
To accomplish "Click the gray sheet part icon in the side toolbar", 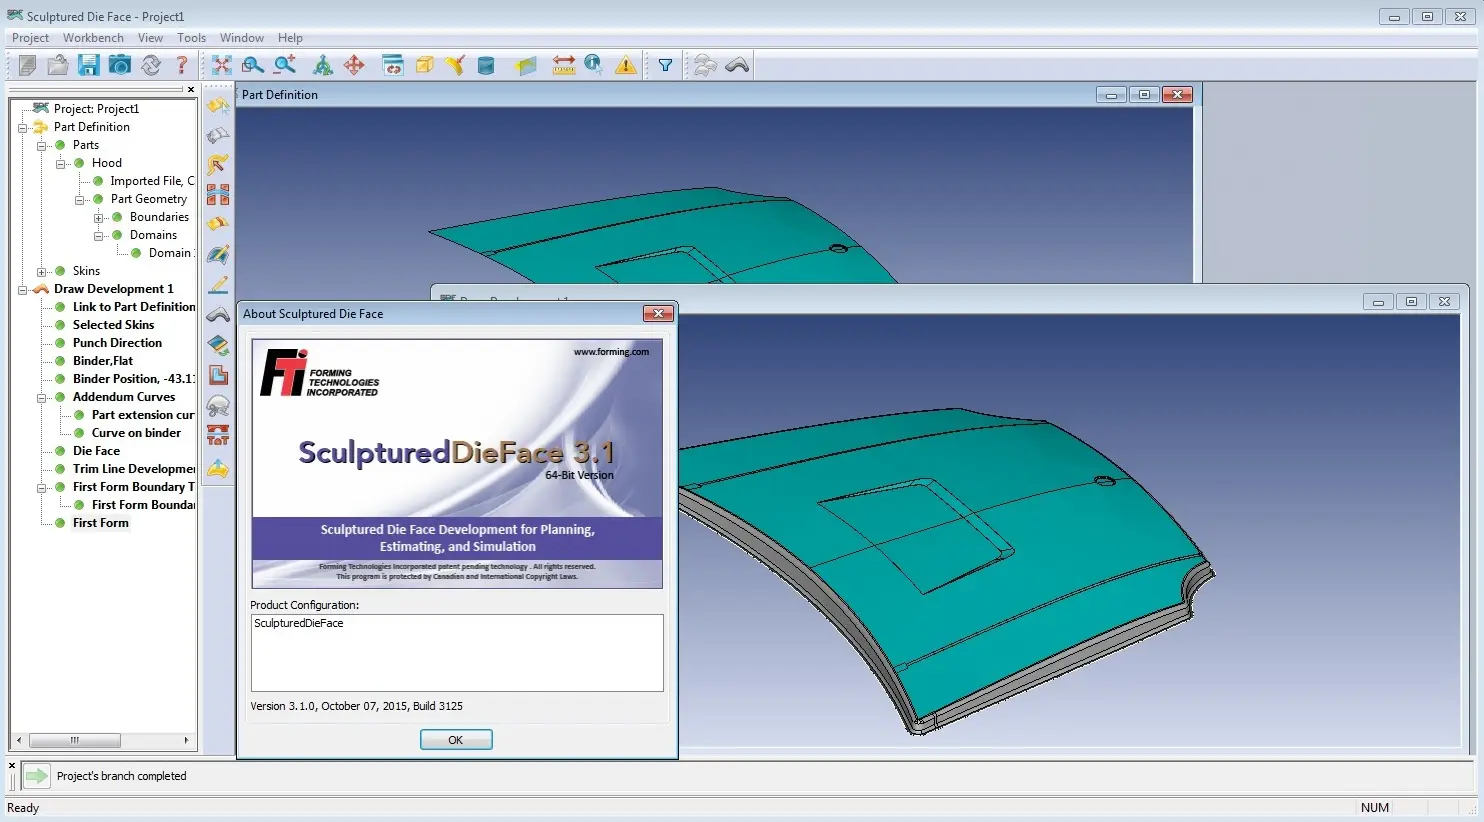I will 218,135.
